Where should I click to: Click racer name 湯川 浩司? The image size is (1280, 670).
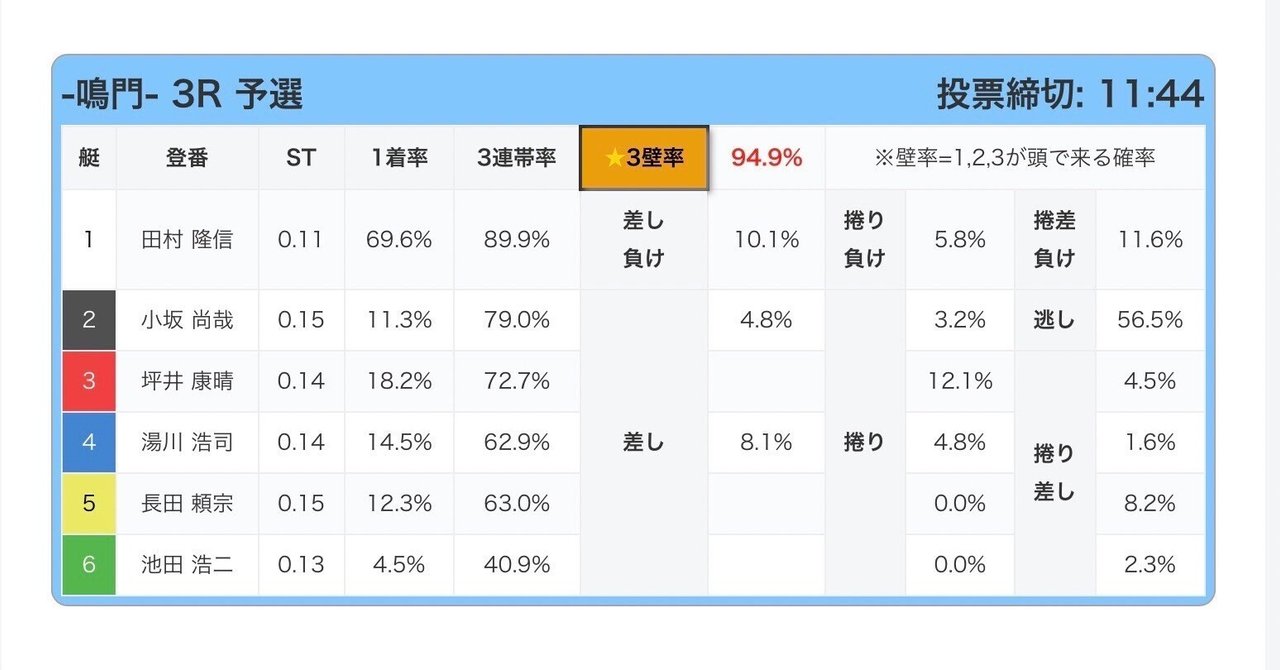click(x=187, y=442)
